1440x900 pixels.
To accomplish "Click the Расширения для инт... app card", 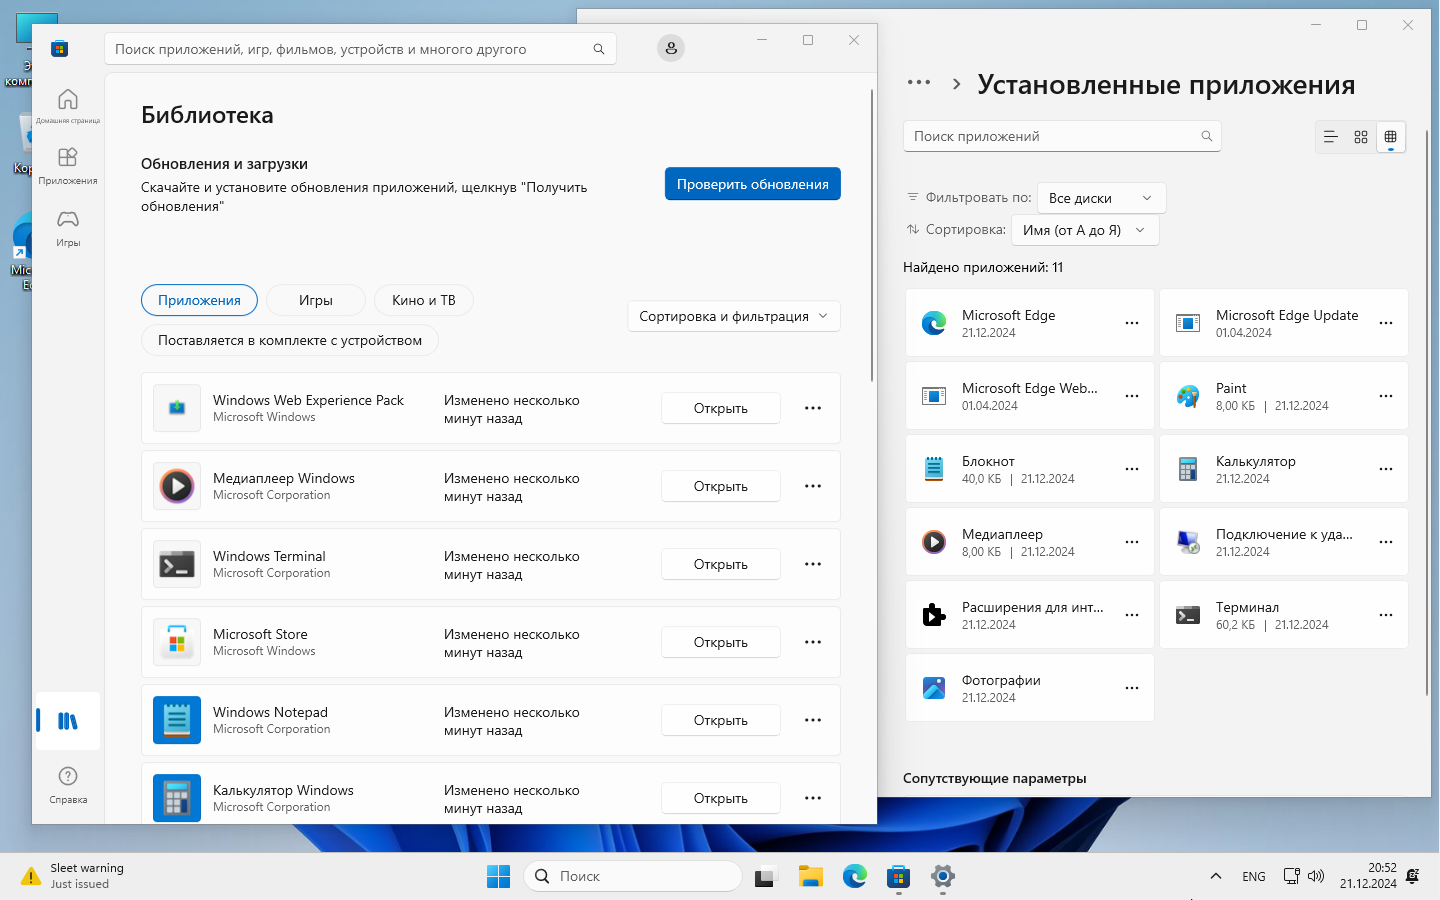I will (x=1030, y=615).
